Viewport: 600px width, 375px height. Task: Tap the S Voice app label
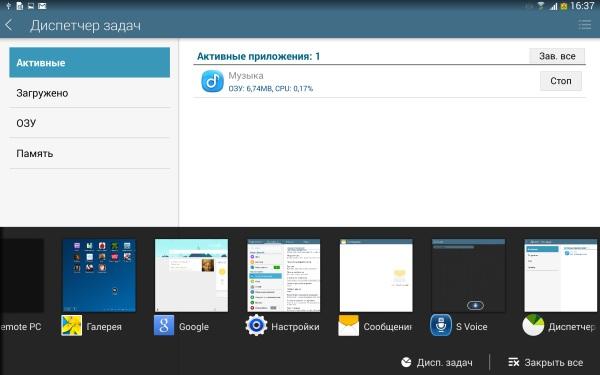pyautogui.click(x=471, y=326)
